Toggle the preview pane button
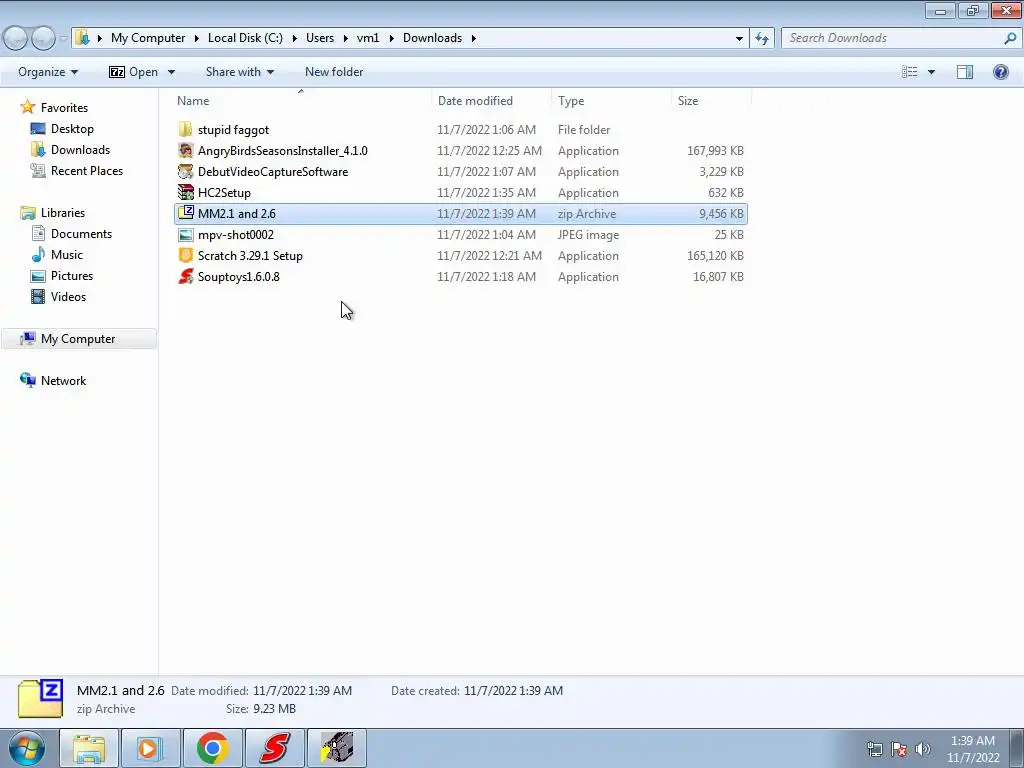Image resolution: width=1024 pixels, height=768 pixels. (x=965, y=72)
